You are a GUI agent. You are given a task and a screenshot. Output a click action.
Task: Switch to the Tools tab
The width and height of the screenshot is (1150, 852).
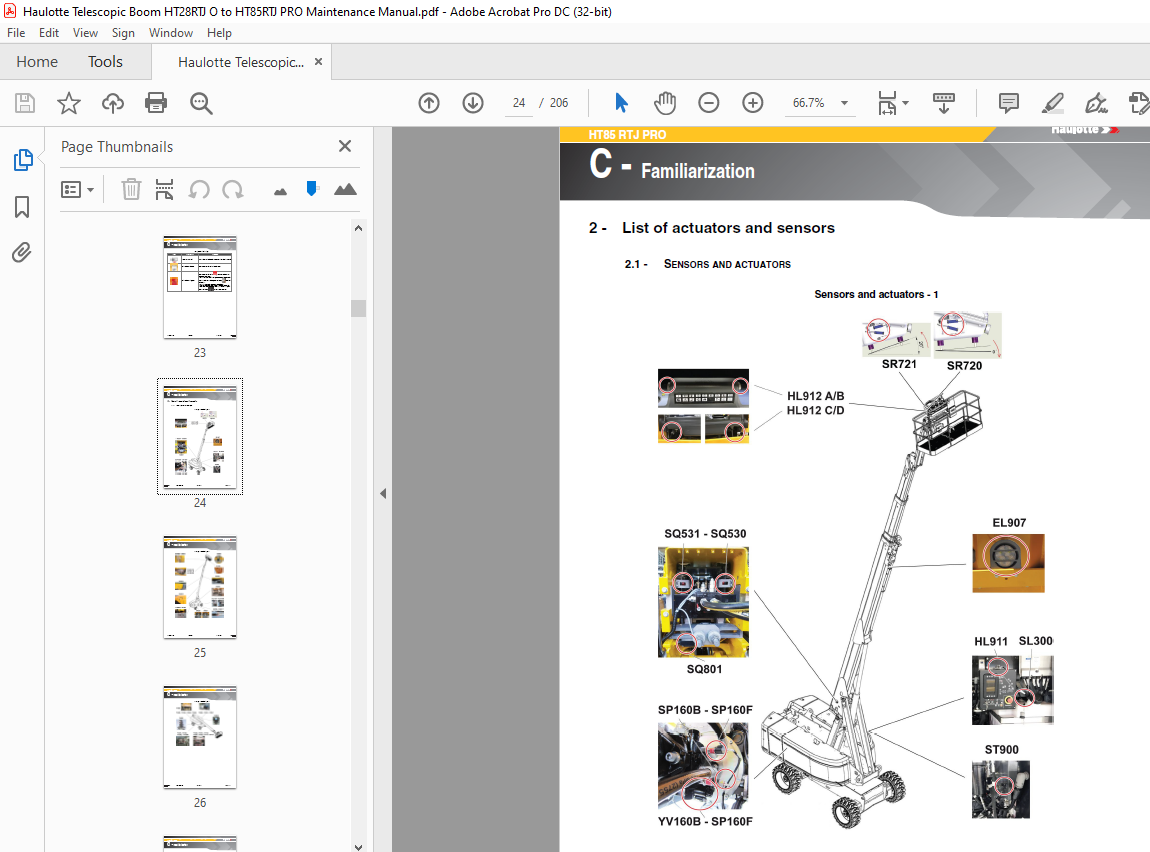point(105,62)
